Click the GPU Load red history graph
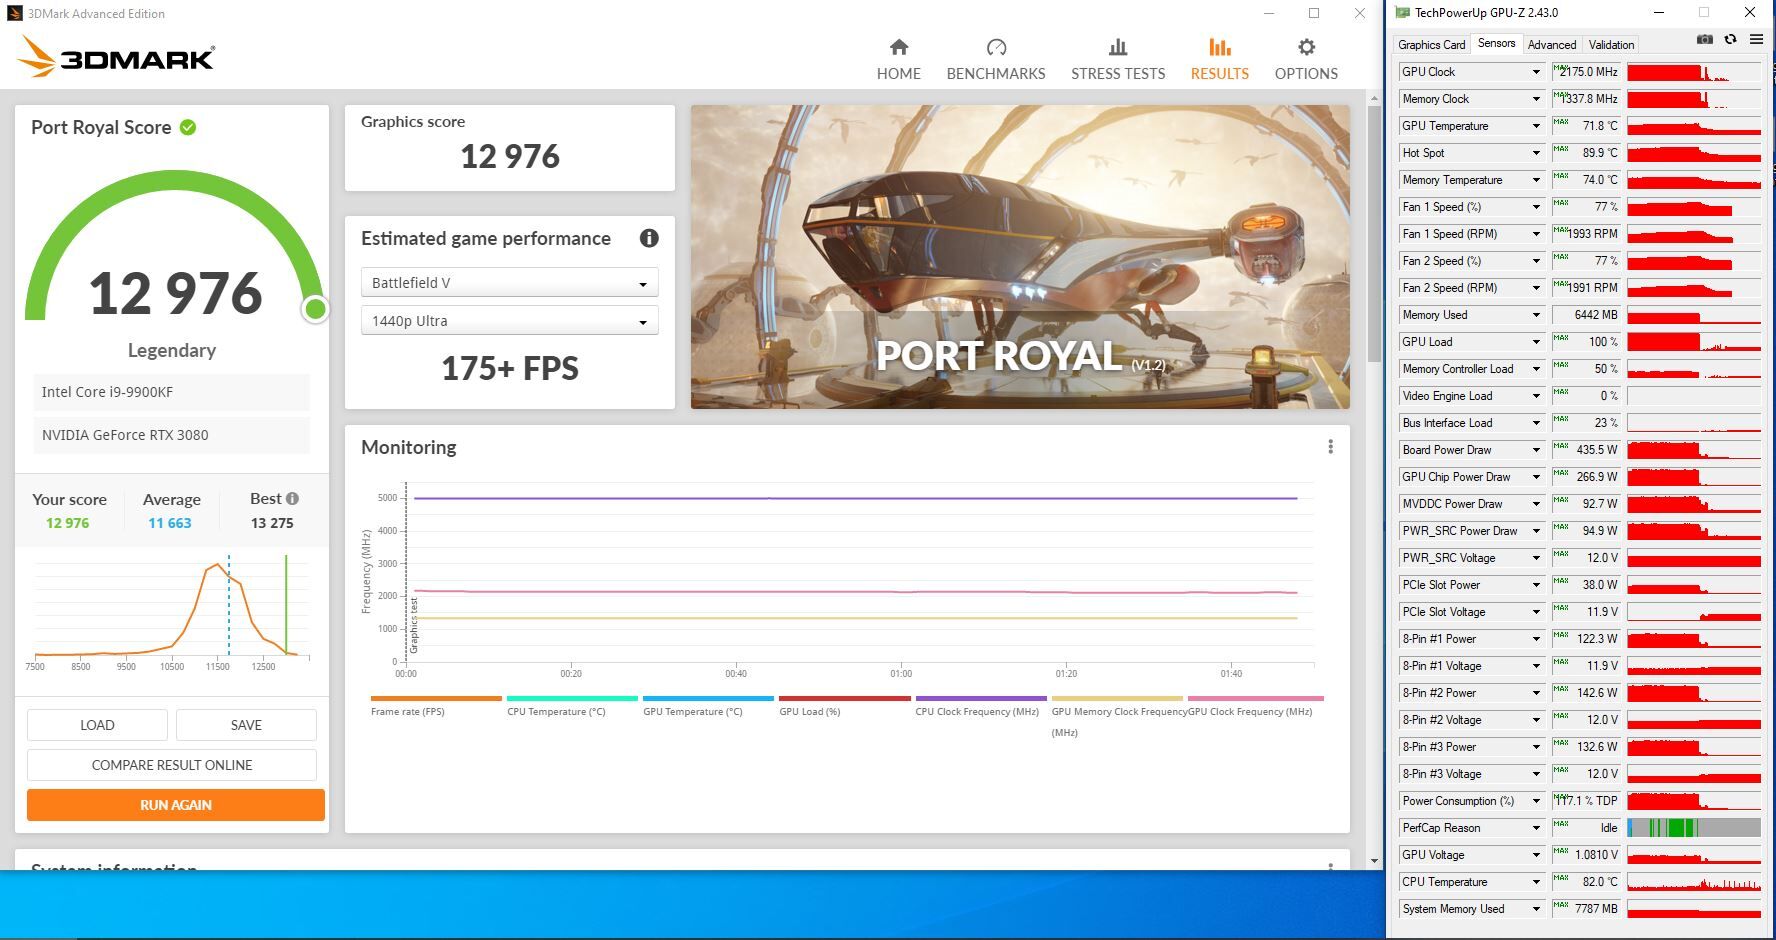The image size is (1776, 940). click(x=1693, y=342)
